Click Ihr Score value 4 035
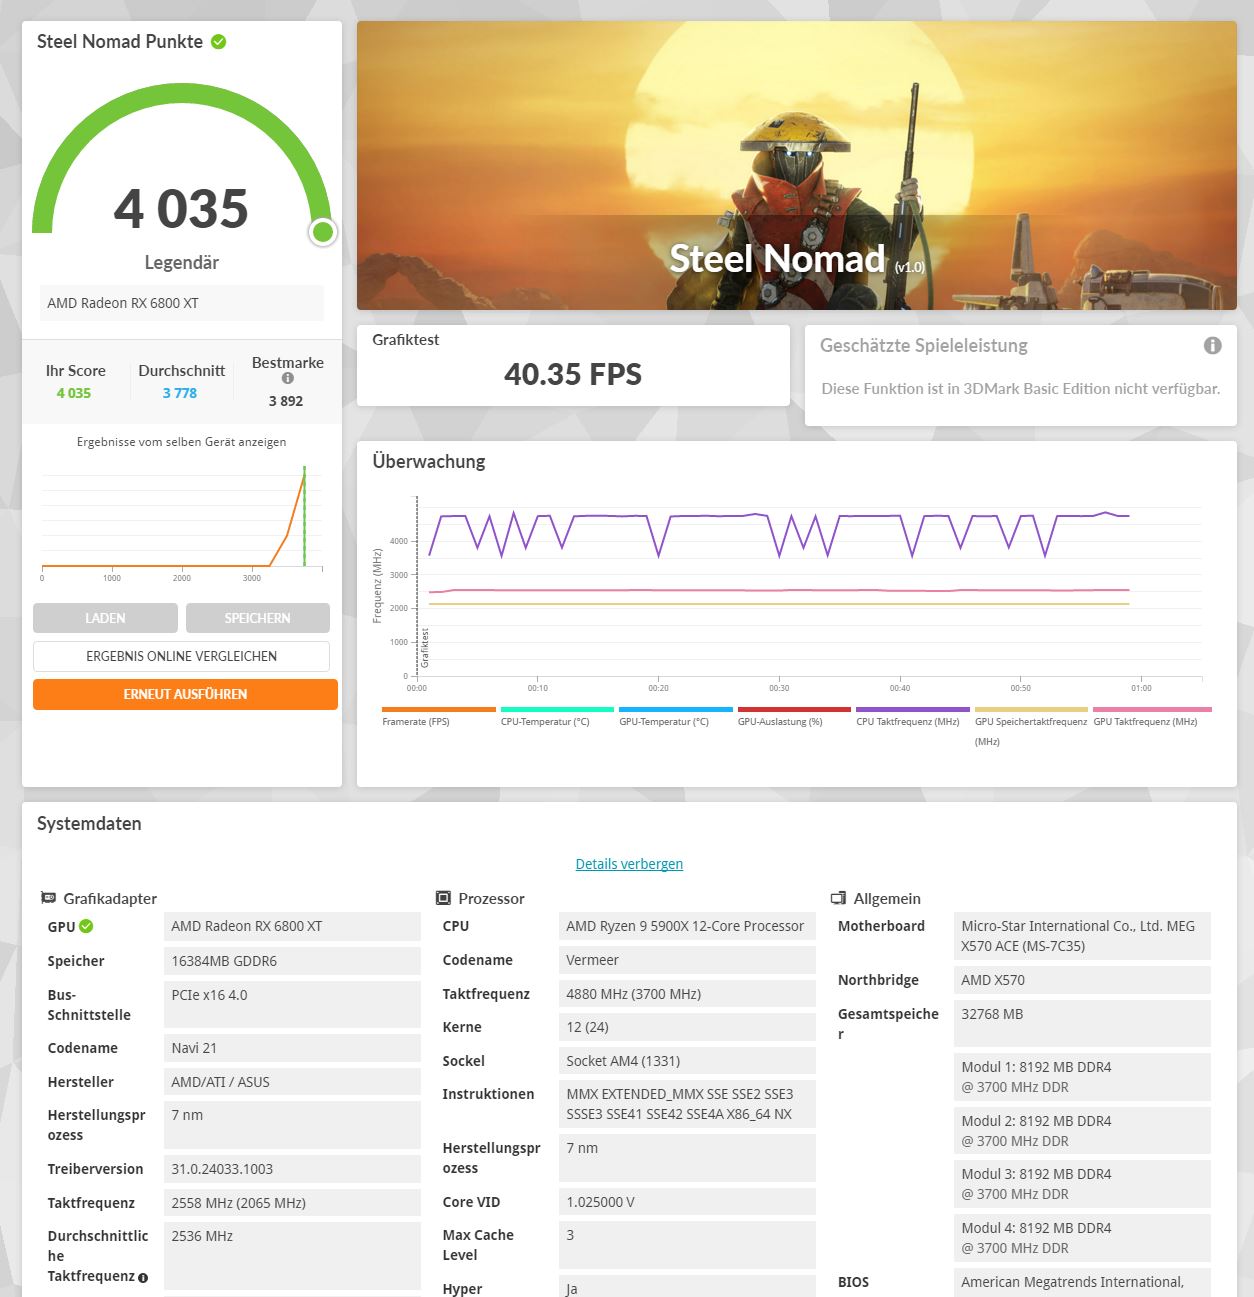 pos(74,393)
